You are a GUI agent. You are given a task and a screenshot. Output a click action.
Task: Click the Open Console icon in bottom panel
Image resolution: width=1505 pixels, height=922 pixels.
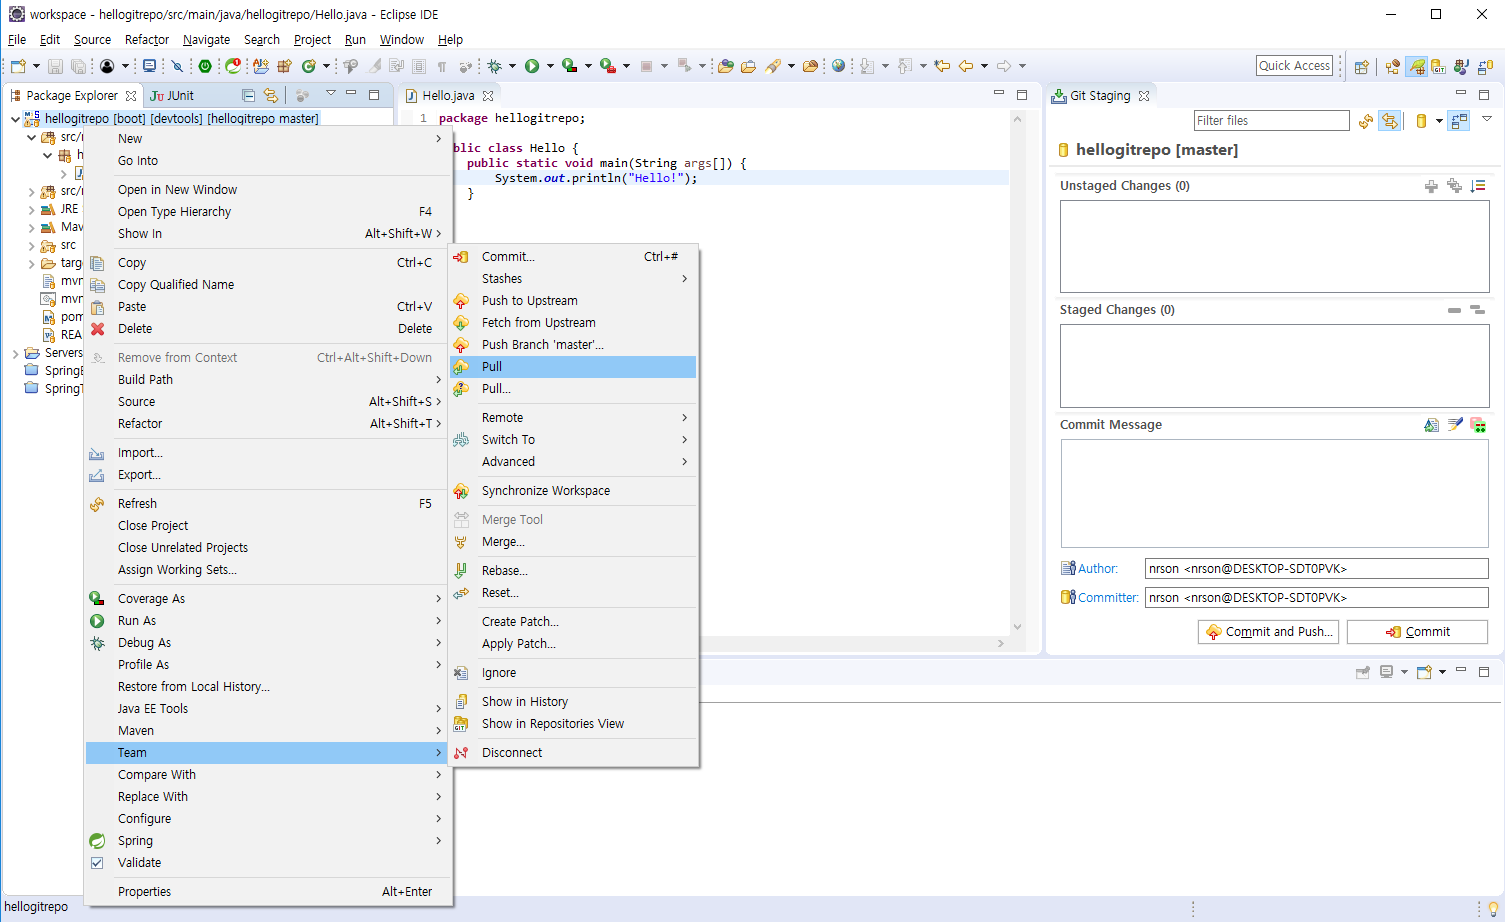click(x=1424, y=672)
